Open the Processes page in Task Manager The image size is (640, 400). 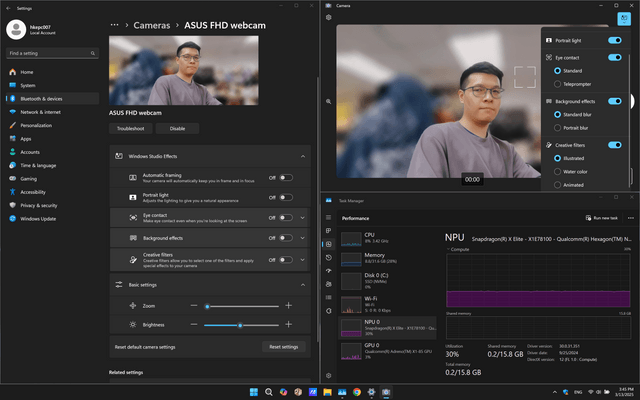[329, 231]
